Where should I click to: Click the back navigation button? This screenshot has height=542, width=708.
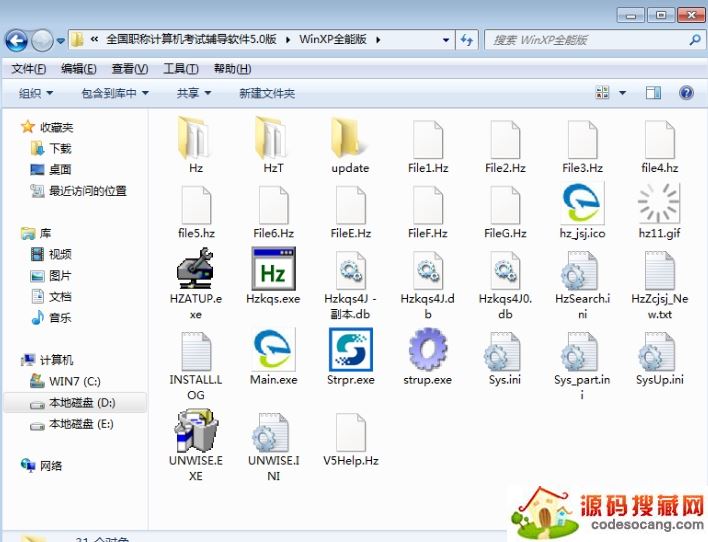point(17,41)
